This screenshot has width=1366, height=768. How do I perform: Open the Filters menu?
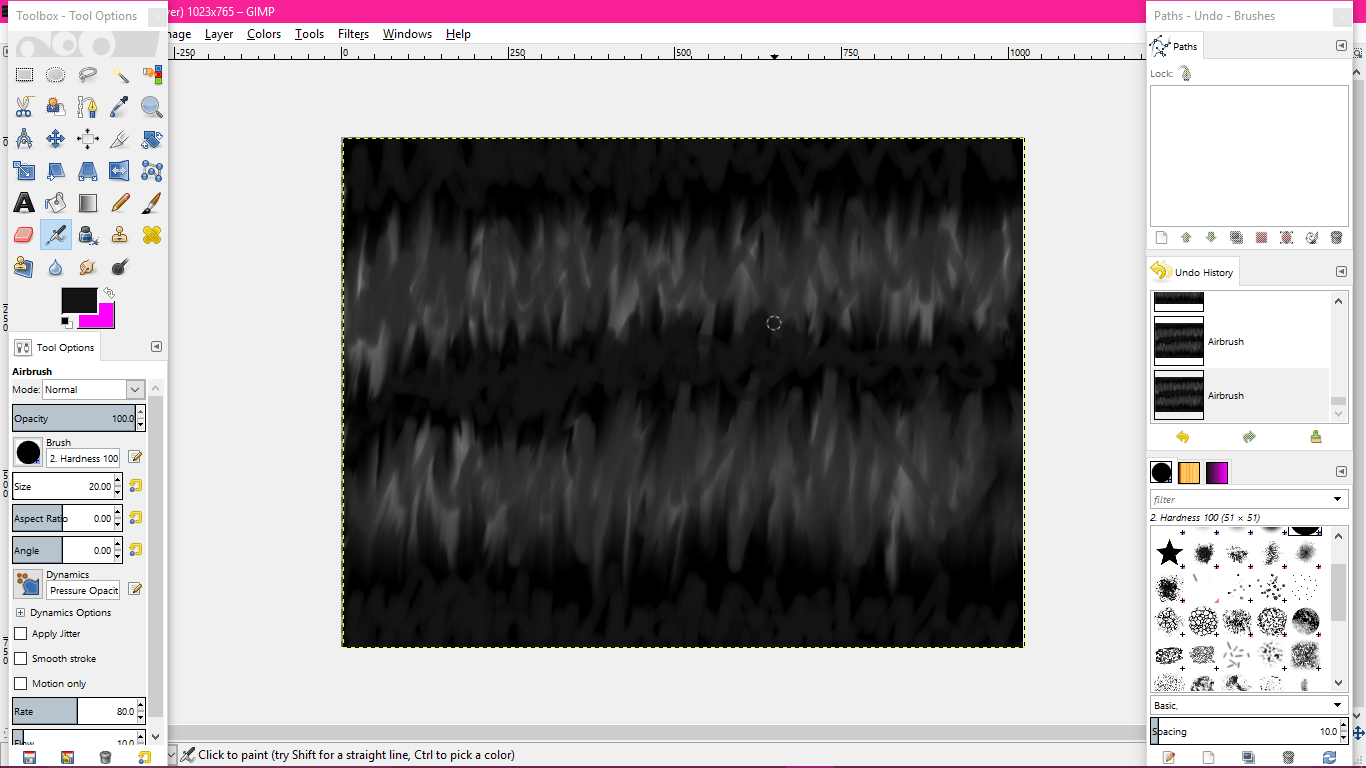click(353, 34)
